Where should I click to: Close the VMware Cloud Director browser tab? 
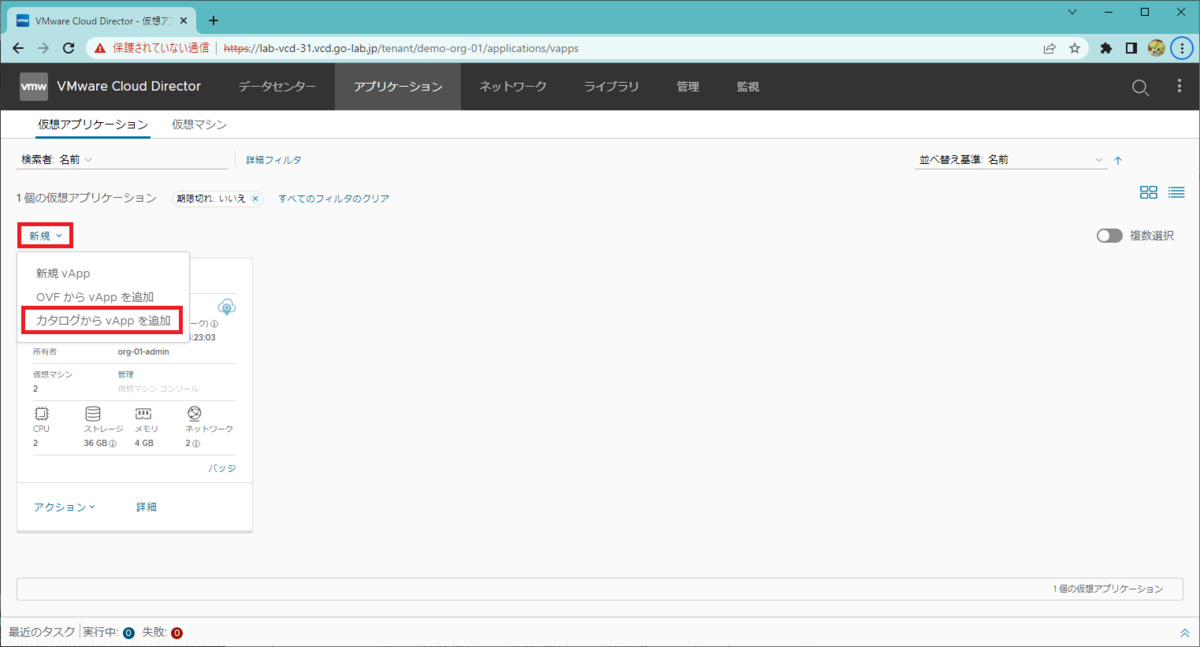coord(185,20)
